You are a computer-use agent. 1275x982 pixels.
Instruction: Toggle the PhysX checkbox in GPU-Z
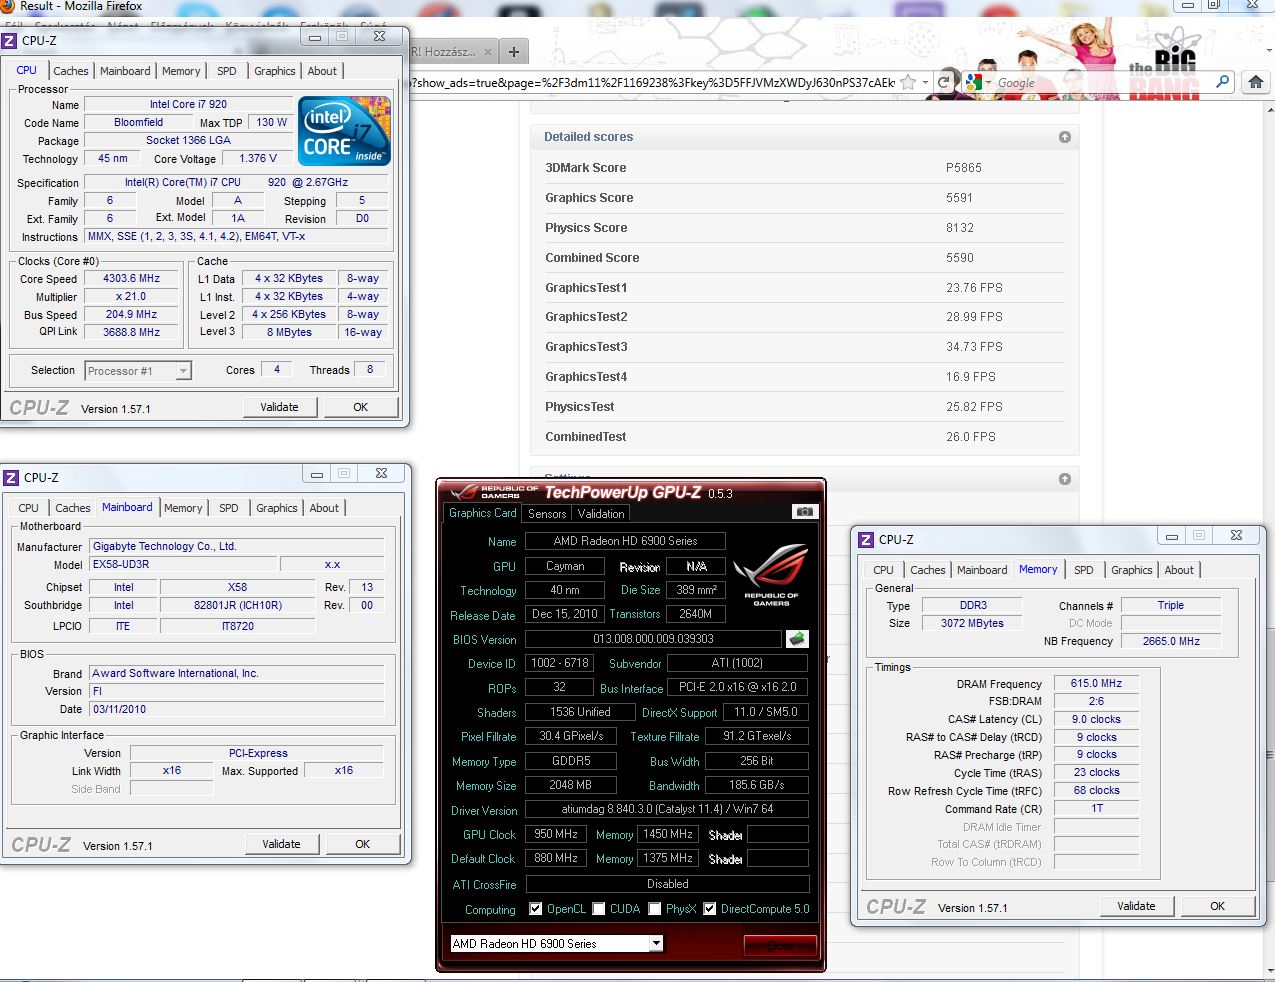click(x=655, y=909)
